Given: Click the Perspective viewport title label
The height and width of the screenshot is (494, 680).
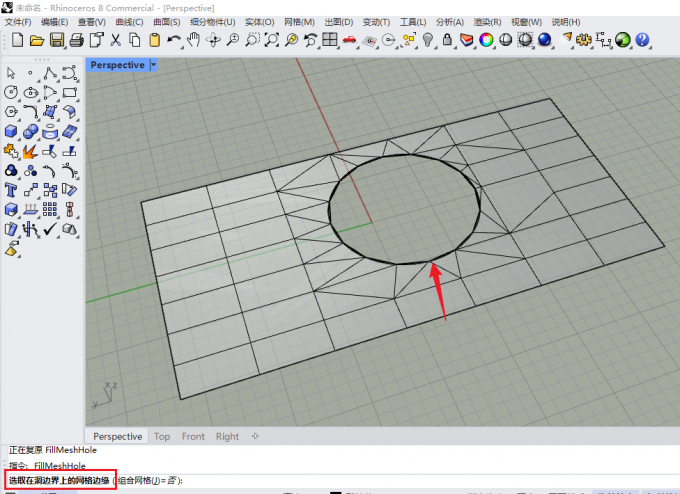Looking at the screenshot, I should (x=118, y=65).
